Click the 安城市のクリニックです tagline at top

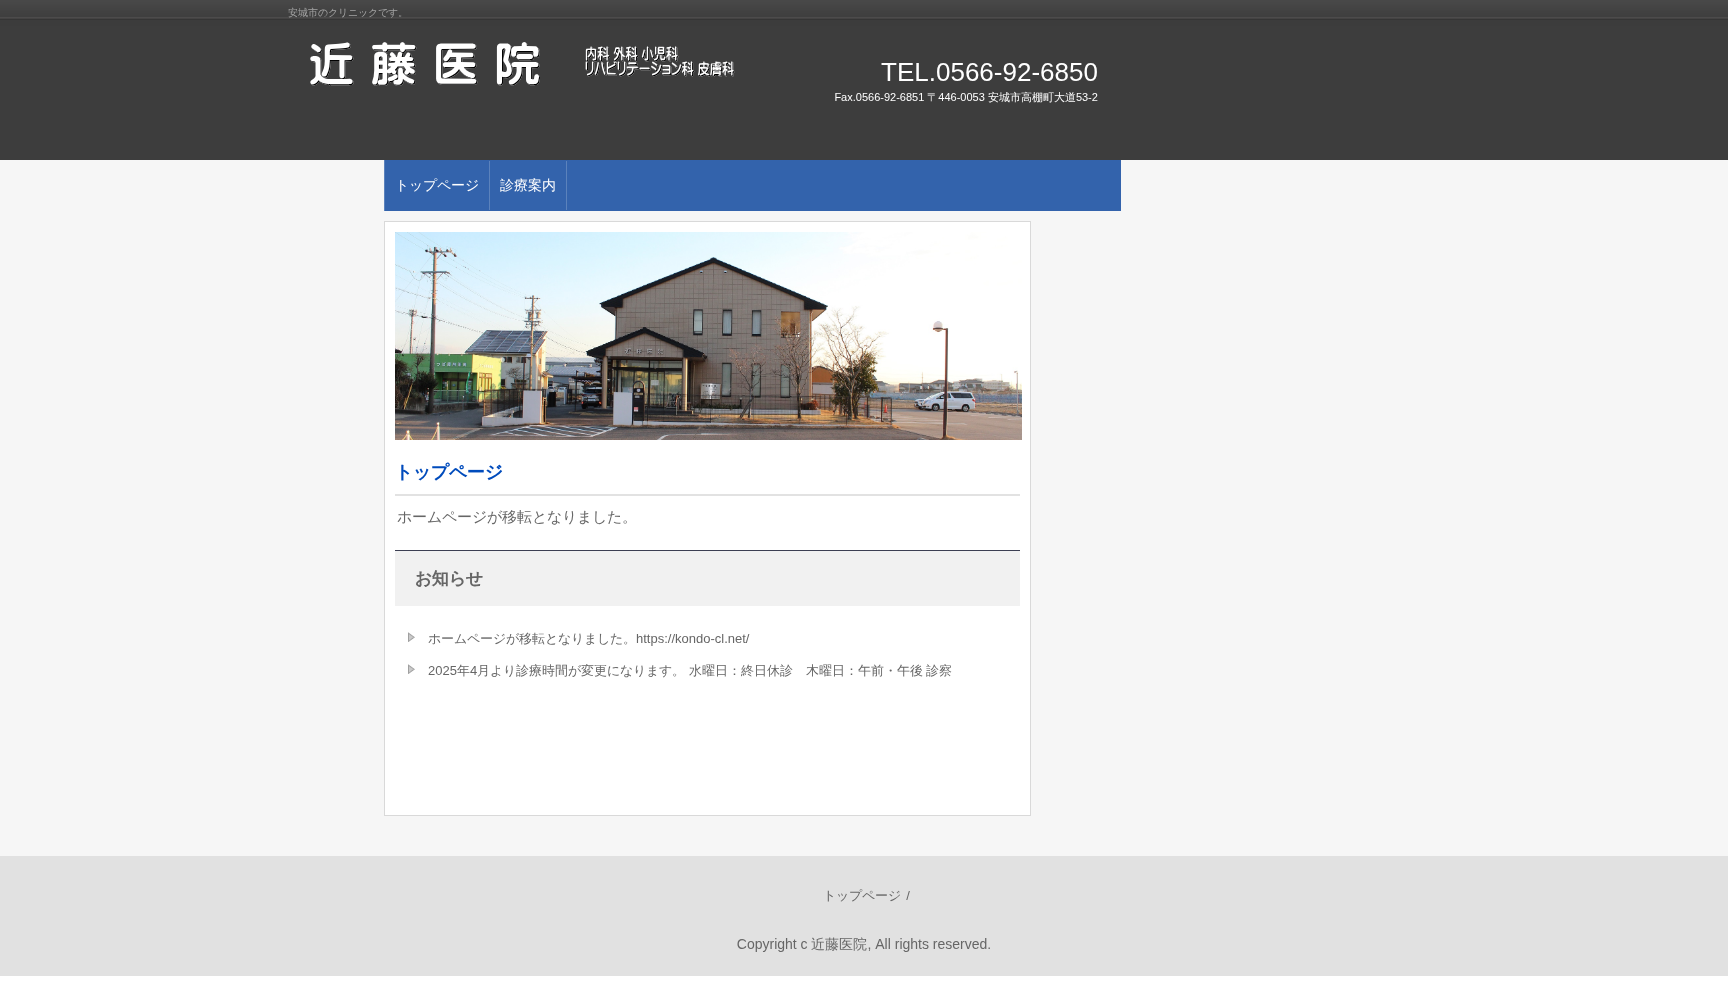[344, 13]
